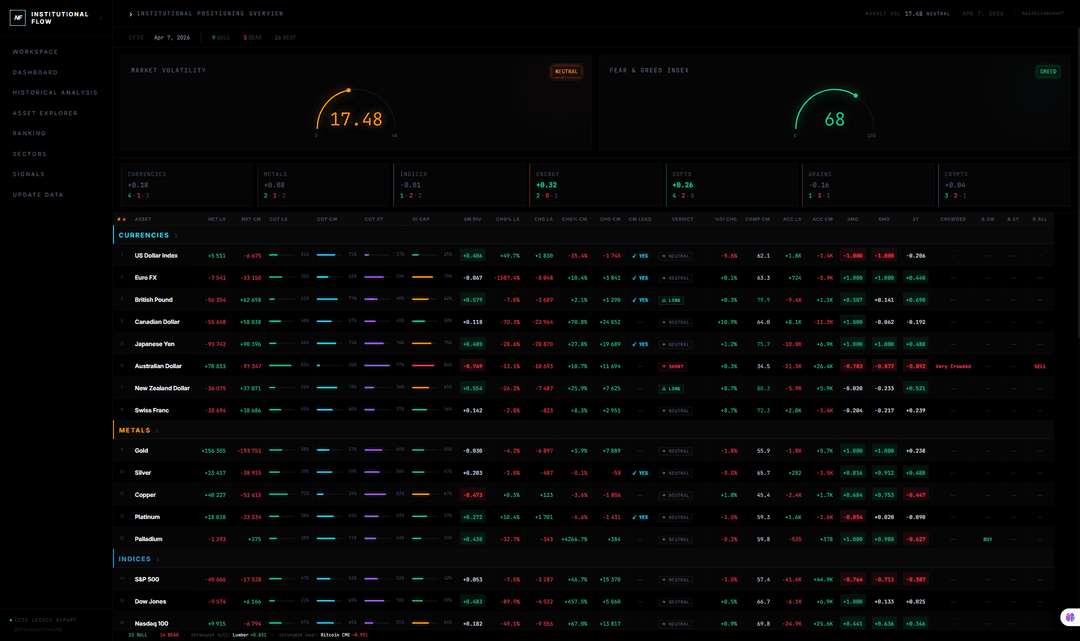Click the sort arrow icon beside ASSET header
This screenshot has height=641, width=1080.
[x=121, y=219]
